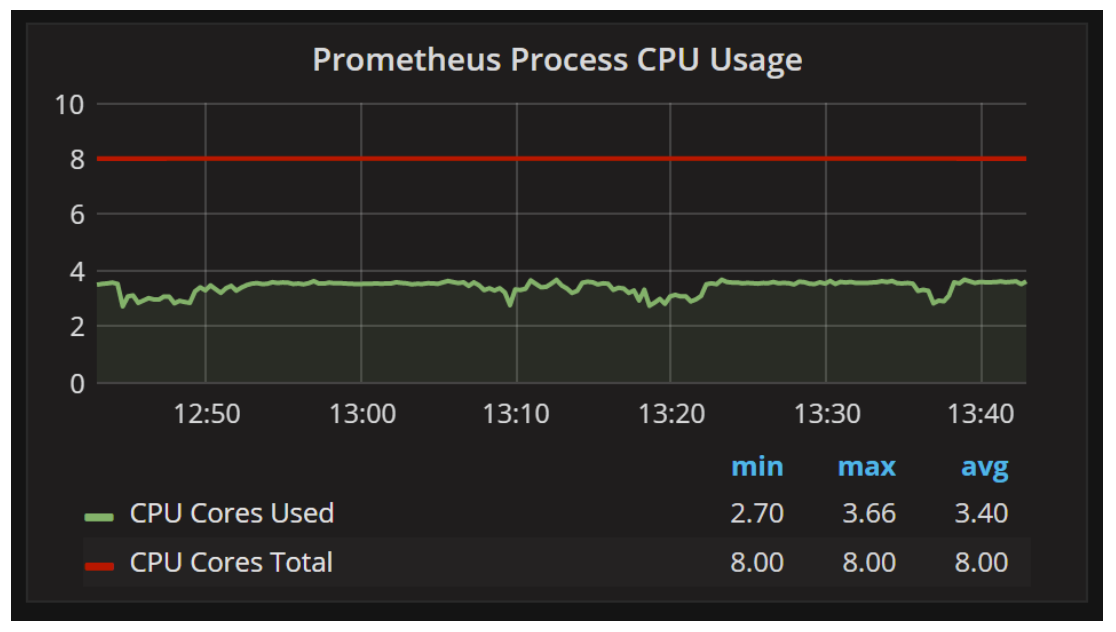Click the red CPU Cores Total line in graph
The image size is (1116, 632).
(x=560, y=159)
